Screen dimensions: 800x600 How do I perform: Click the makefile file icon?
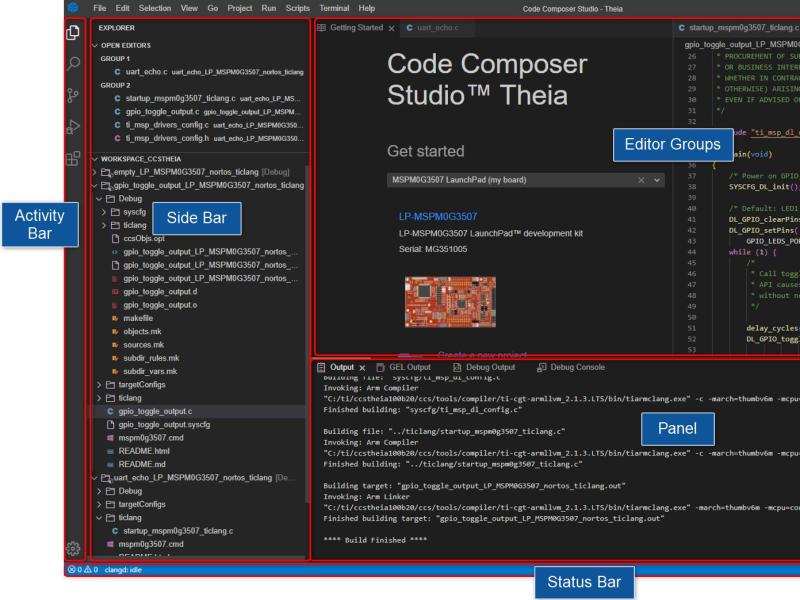coord(115,318)
